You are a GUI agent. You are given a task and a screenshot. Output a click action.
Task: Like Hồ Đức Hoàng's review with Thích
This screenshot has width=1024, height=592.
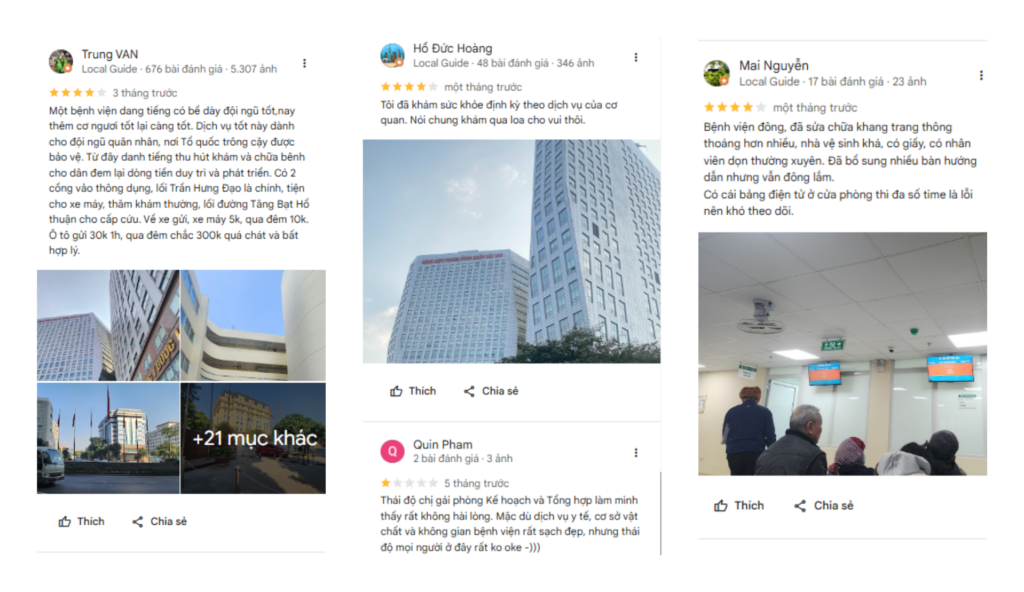pos(413,391)
